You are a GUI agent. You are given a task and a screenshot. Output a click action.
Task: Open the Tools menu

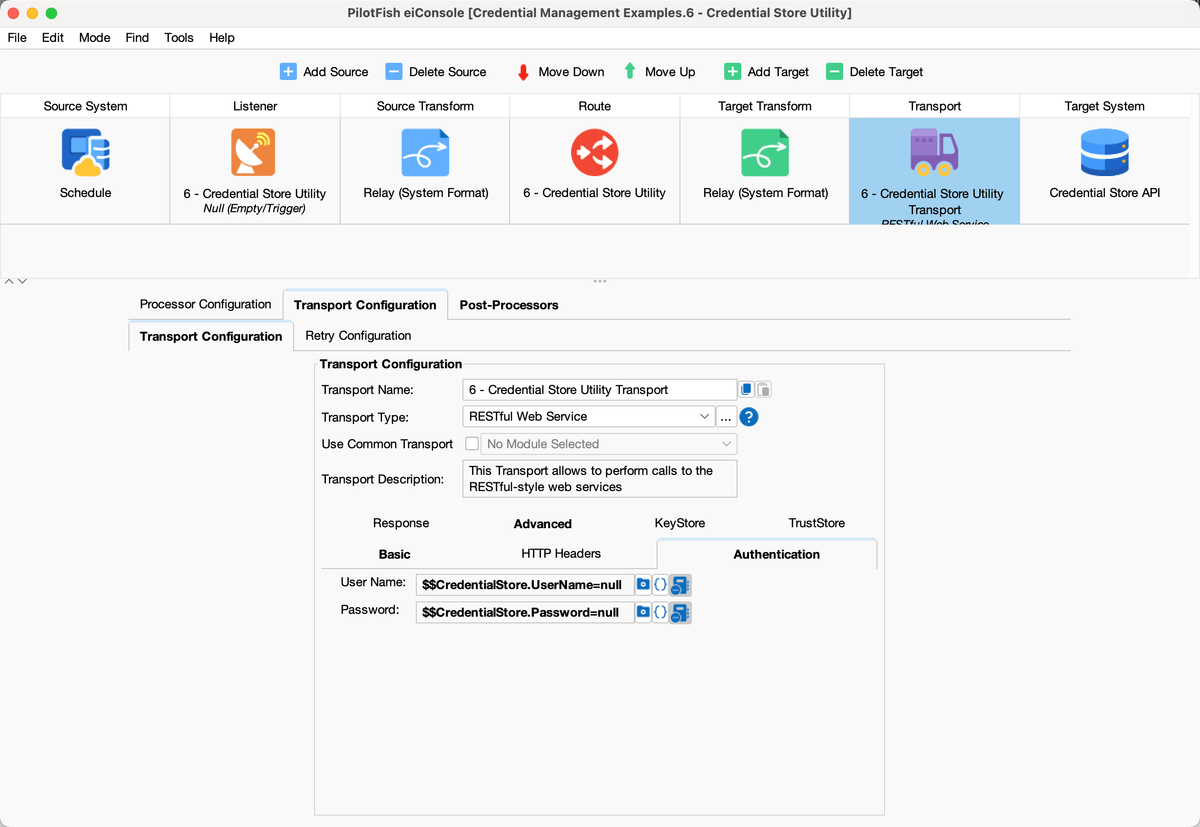pos(179,38)
